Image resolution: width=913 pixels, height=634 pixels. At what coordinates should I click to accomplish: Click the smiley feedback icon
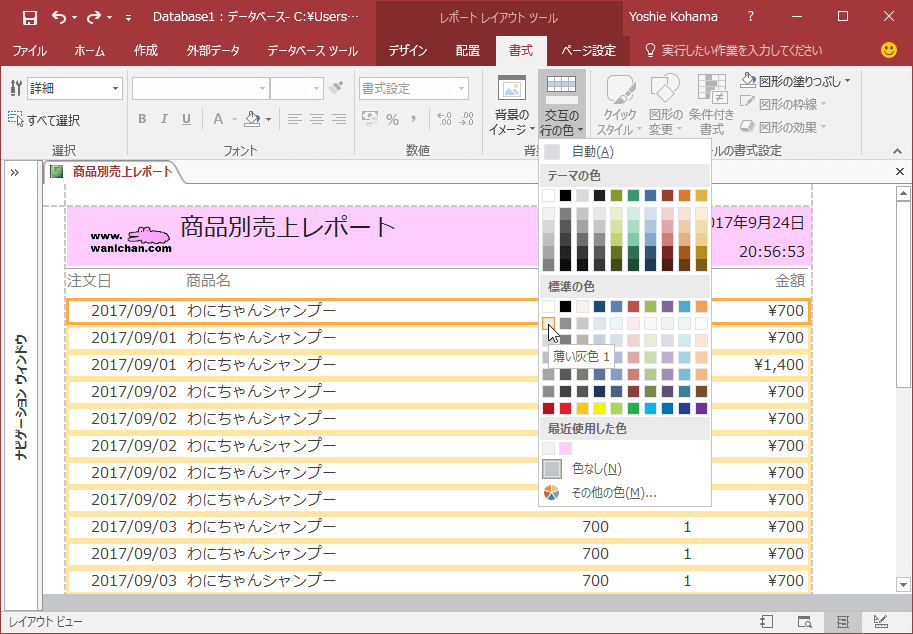(x=888, y=50)
